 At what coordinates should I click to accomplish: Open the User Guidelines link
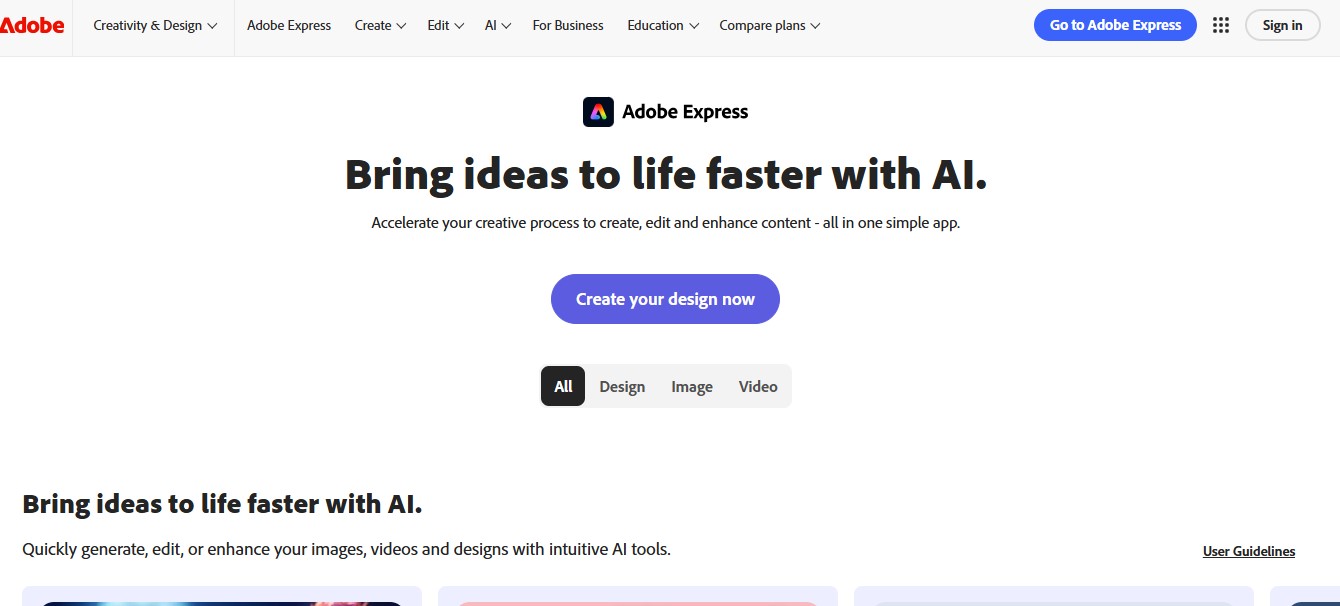pyautogui.click(x=1248, y=551)
